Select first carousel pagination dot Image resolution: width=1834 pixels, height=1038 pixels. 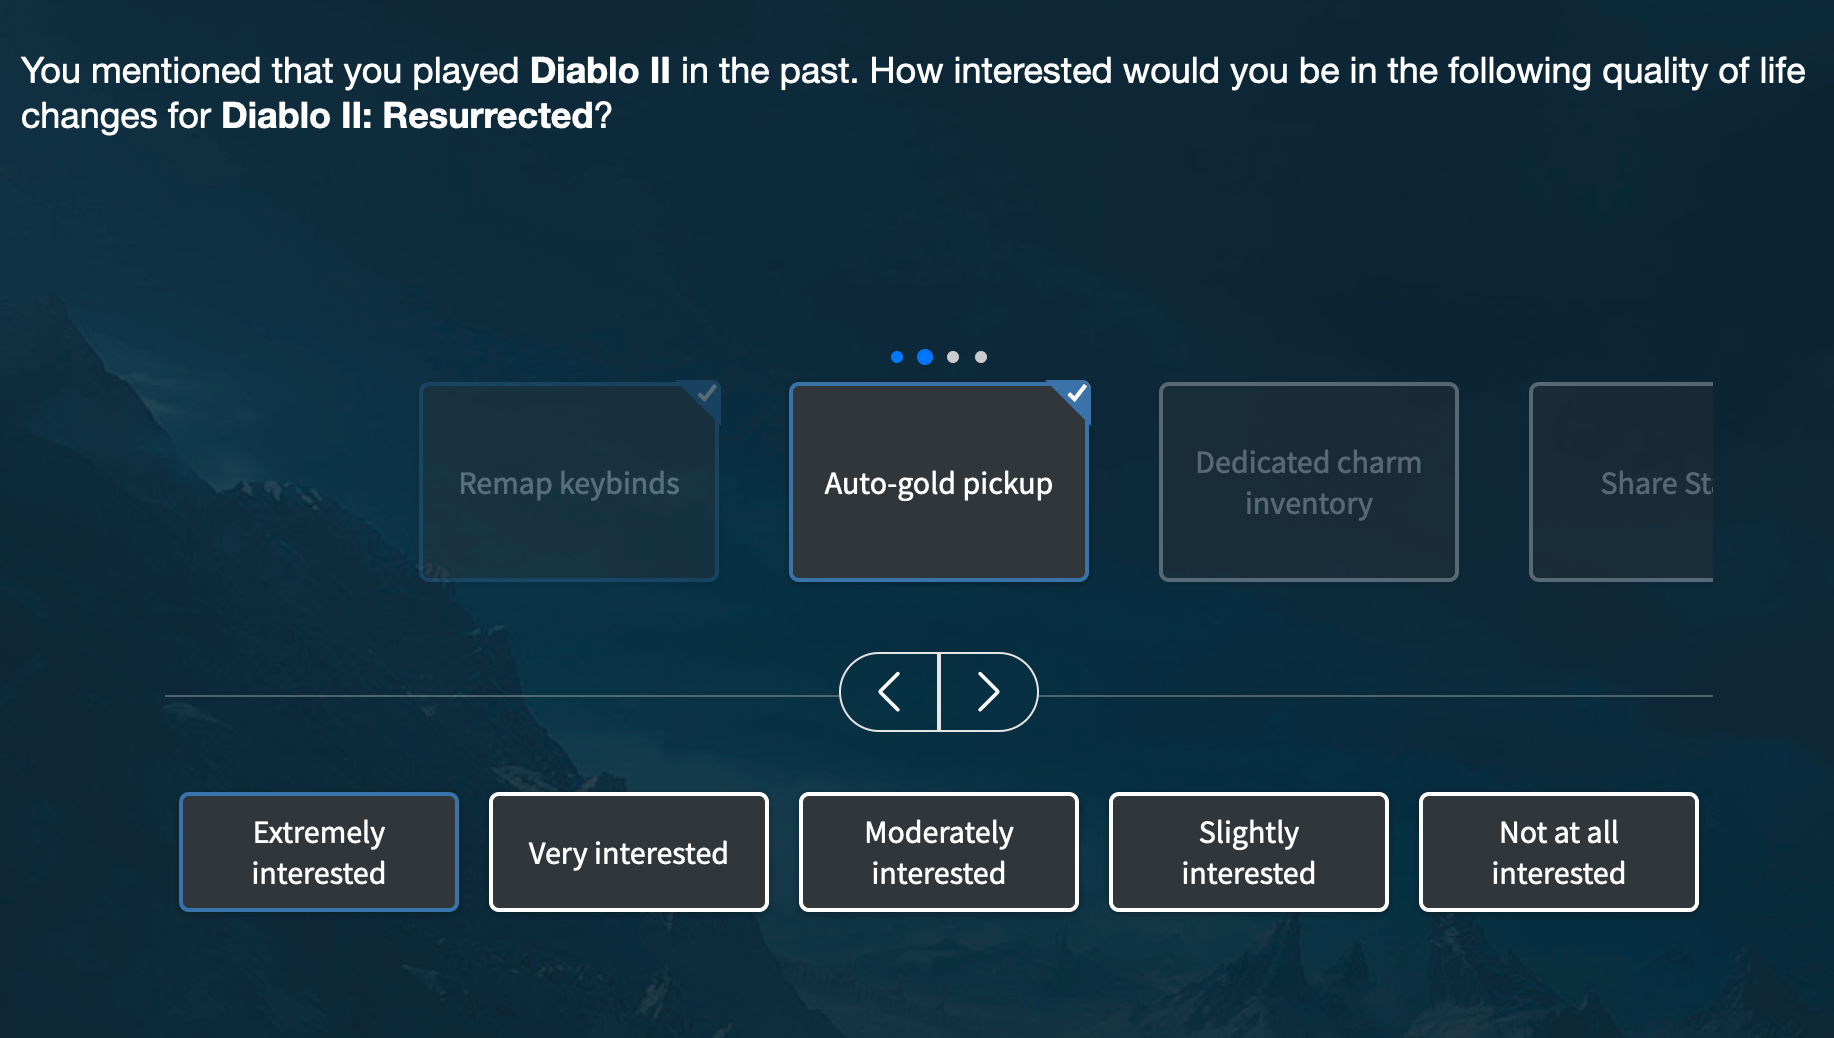coord(897,357)
